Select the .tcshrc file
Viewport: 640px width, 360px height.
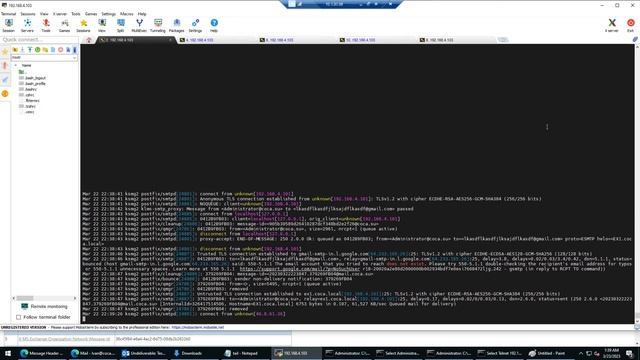click(x=27, y=106)
